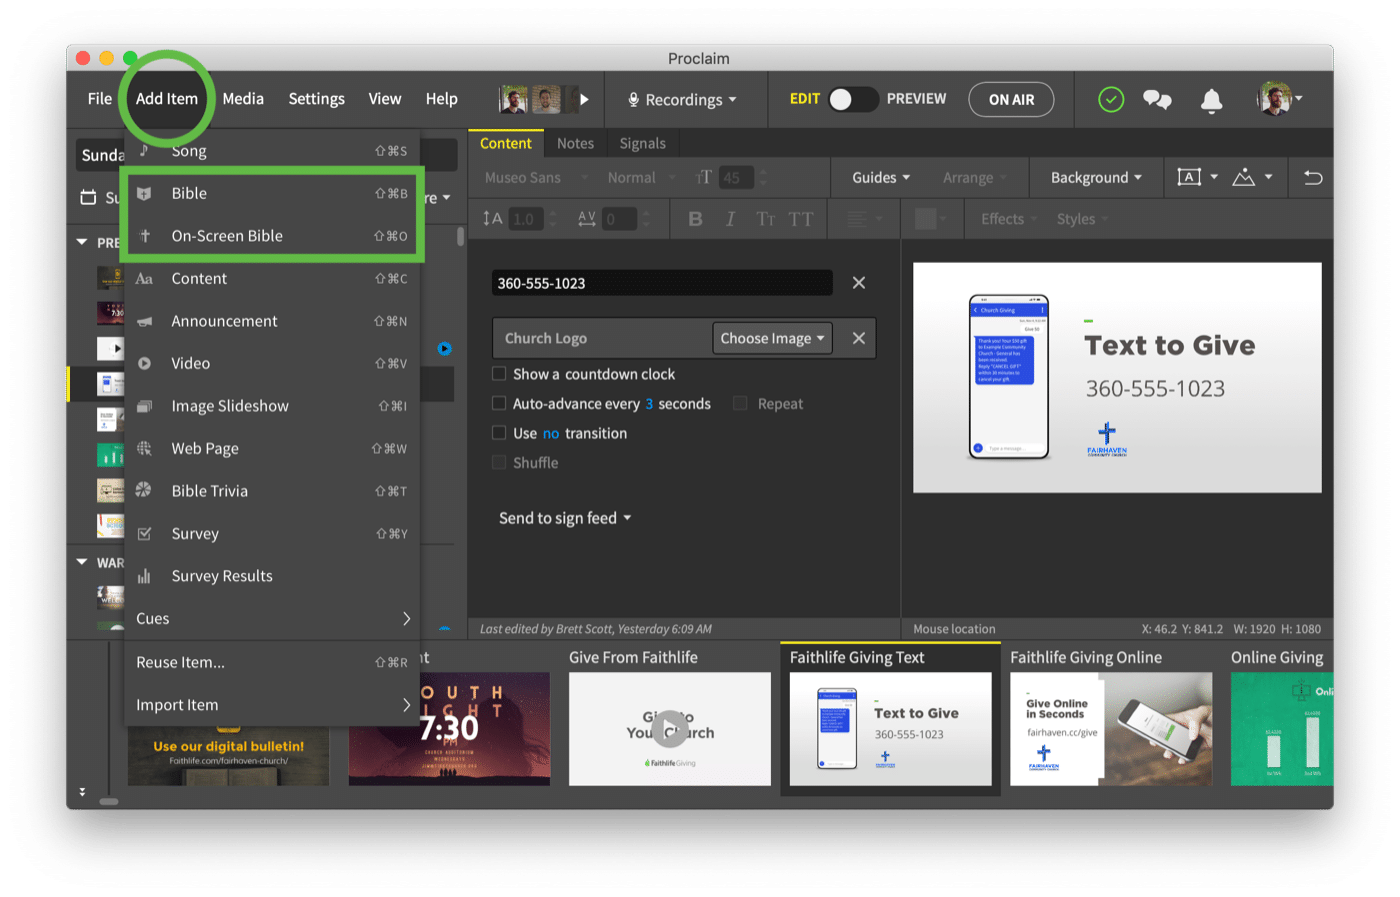Screen dimensions: 1400x897
Task: Click the Bible item icon
Action: tap(144, 194)
